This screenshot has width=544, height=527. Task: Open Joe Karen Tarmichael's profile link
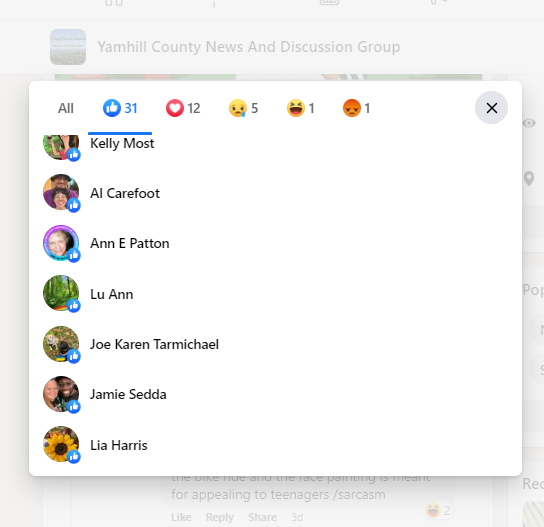[154, 344]
